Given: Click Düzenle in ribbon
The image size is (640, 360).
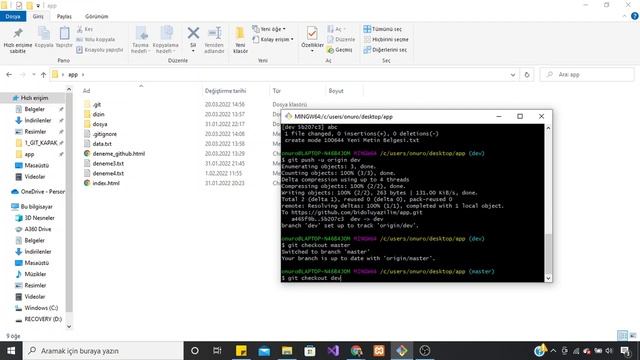Looking at the screenshot, I should (341, 40).
